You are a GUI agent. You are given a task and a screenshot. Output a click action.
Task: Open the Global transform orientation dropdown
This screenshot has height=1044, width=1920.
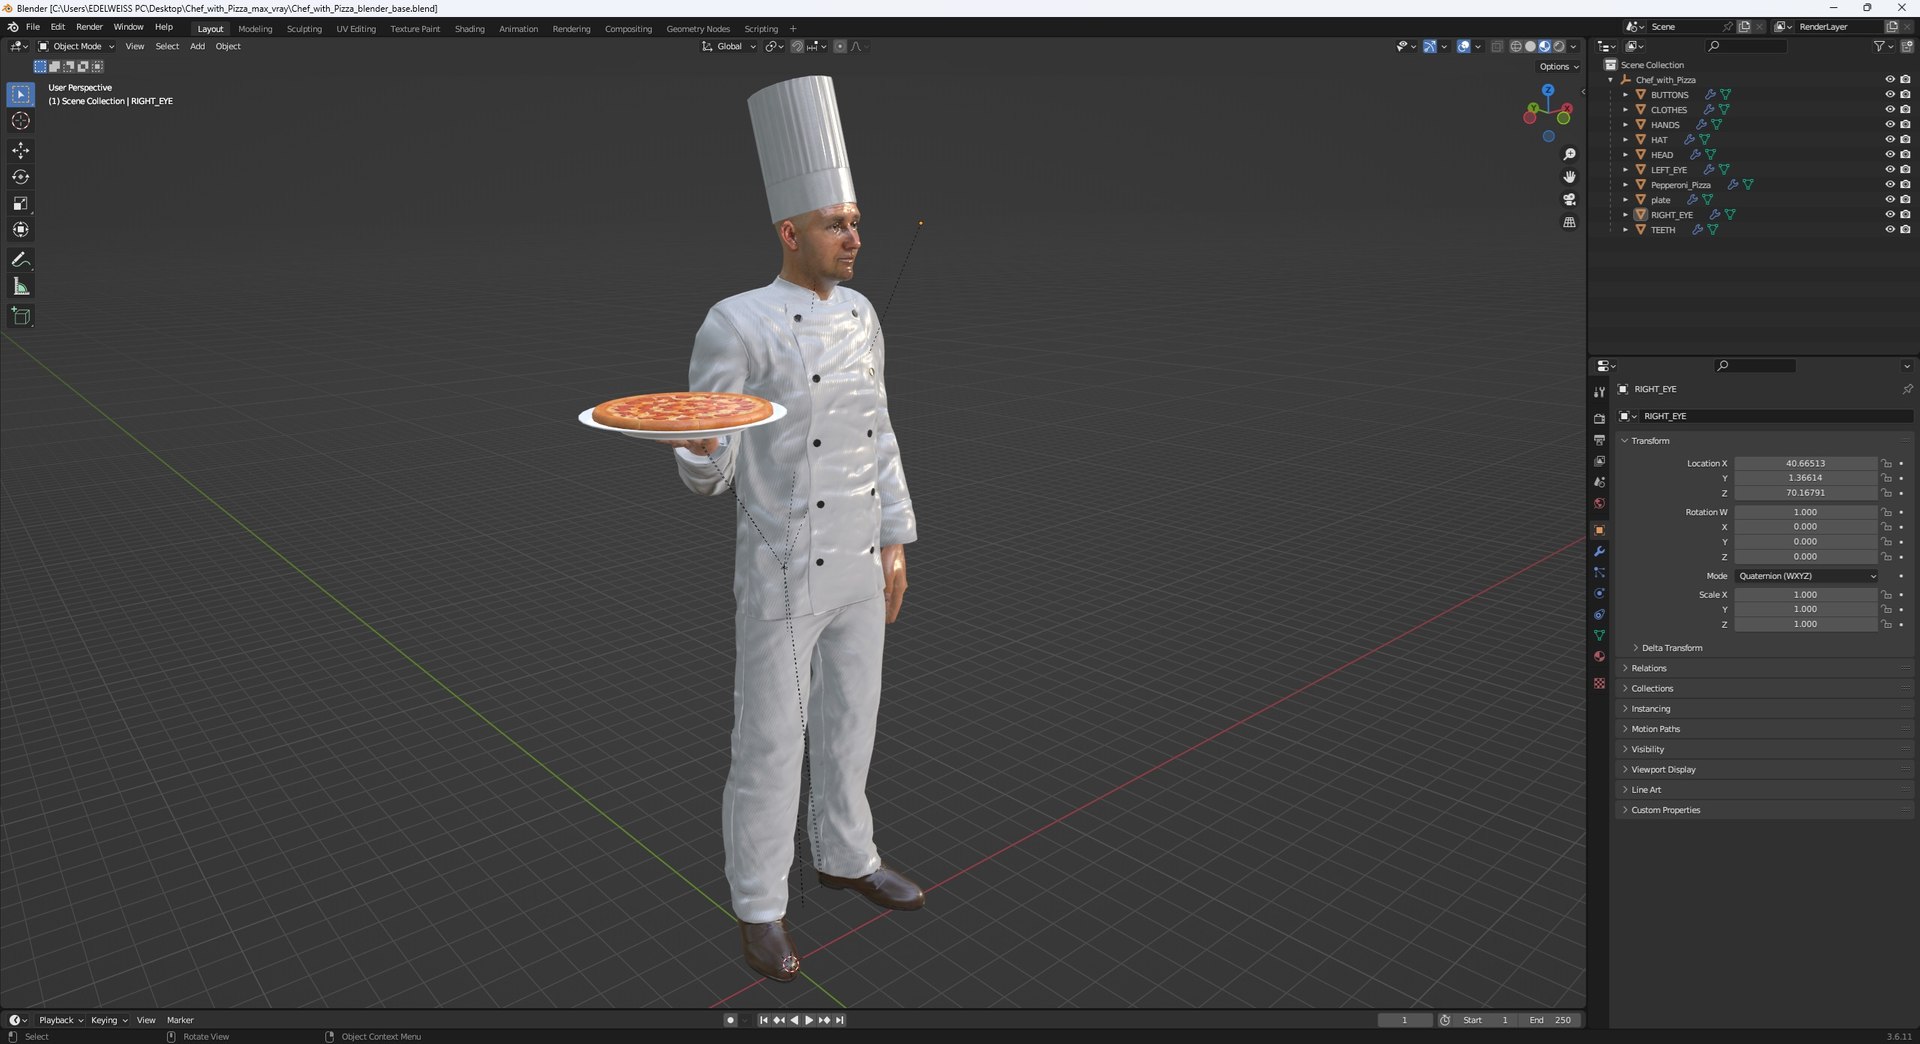click(728, 46)
